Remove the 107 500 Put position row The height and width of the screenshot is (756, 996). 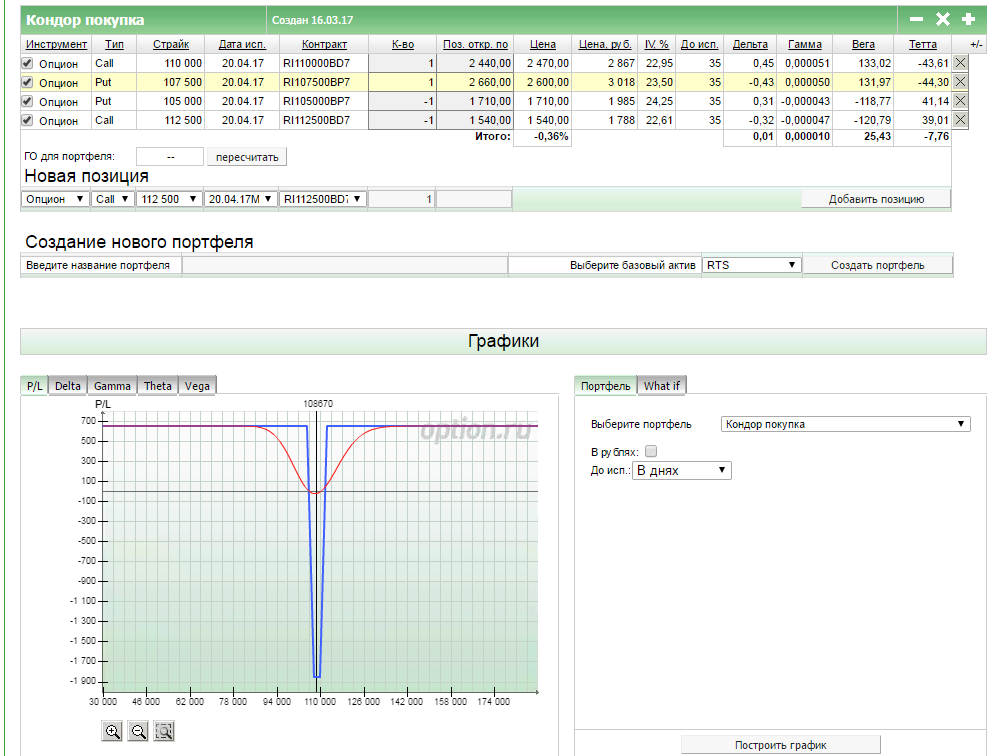(960, 82)
